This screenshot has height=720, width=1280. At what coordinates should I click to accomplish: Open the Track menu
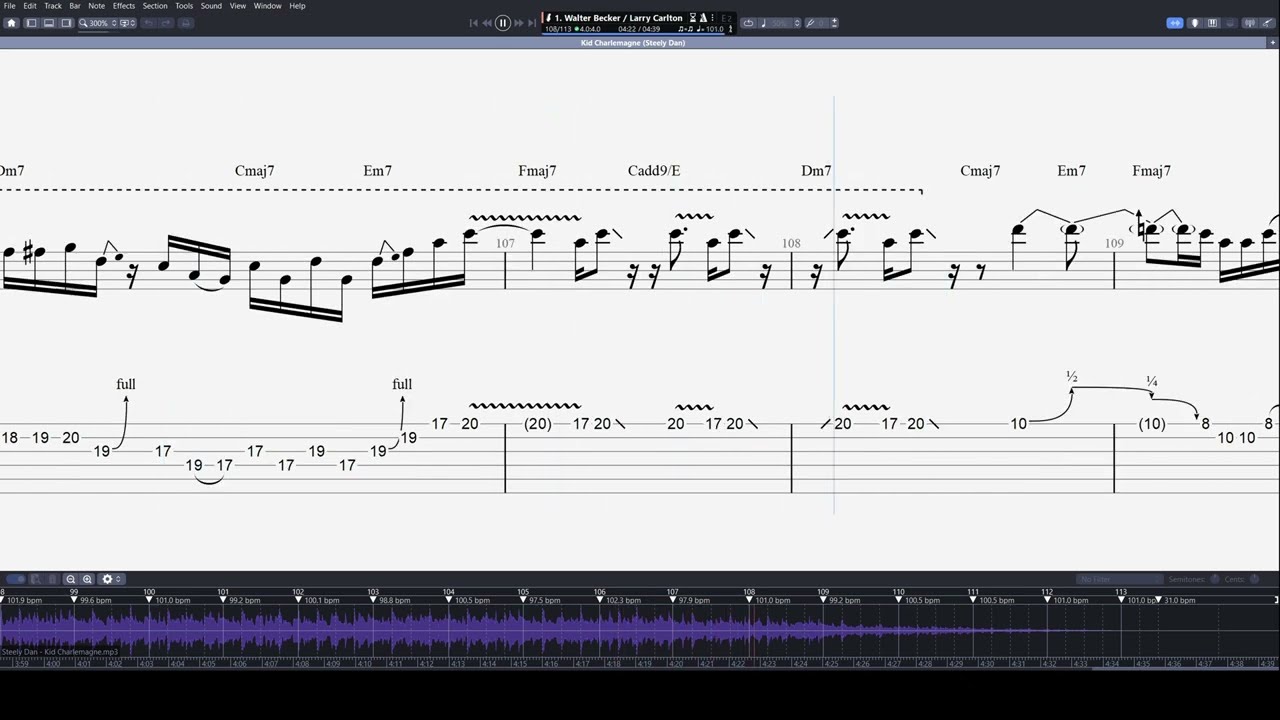(x=53, y=6)
